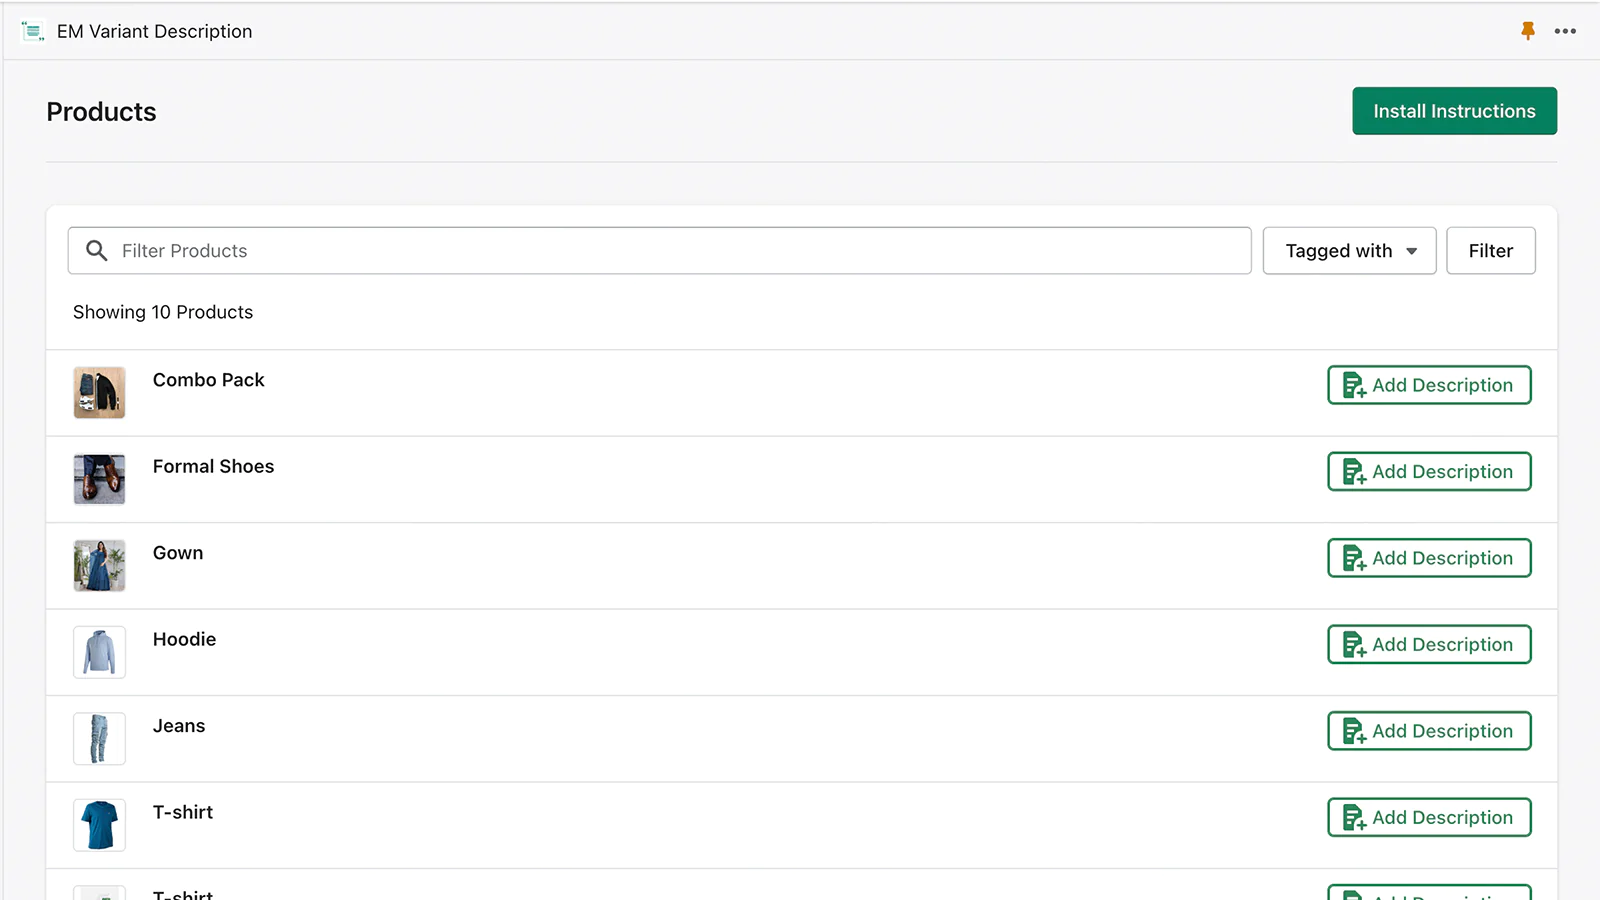Click add-document icon for Formal Shoes
Image resolution: width=1600 pixels, height=900 pixels.
1354,472
